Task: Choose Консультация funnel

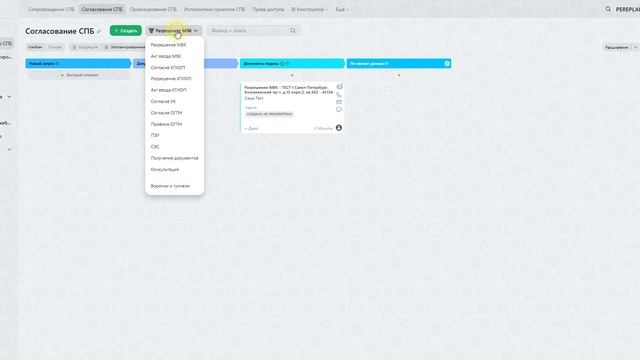Action: (x=164, y=169)
